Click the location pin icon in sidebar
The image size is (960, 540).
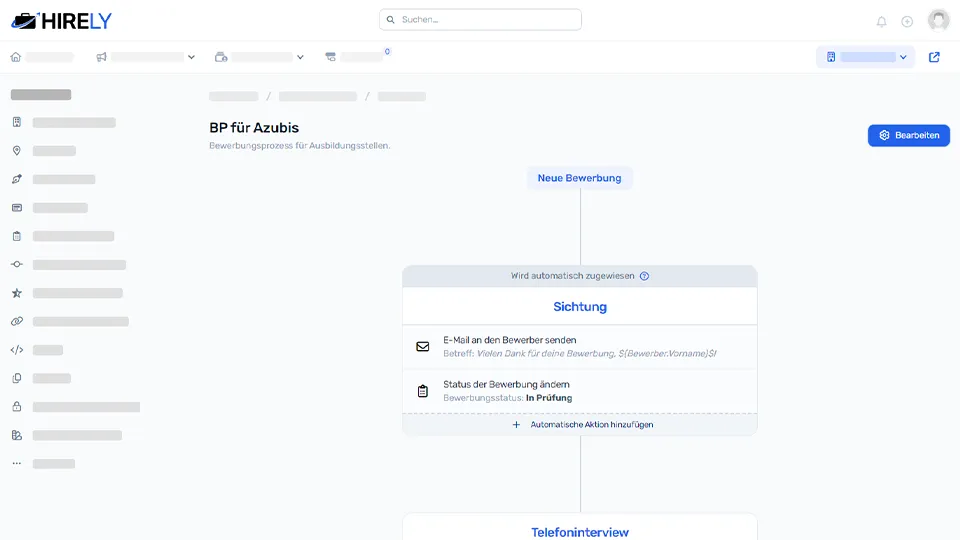[17, 151]
